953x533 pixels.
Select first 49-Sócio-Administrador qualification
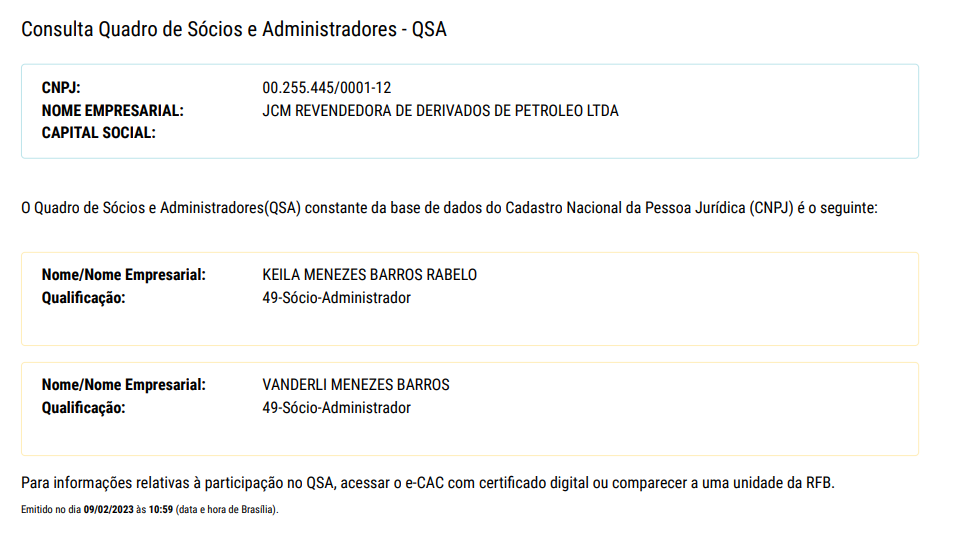336,298
